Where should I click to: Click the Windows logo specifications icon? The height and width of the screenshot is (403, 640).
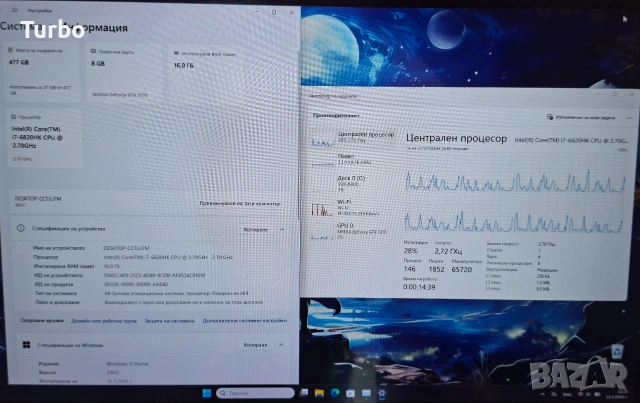point(27,345)
